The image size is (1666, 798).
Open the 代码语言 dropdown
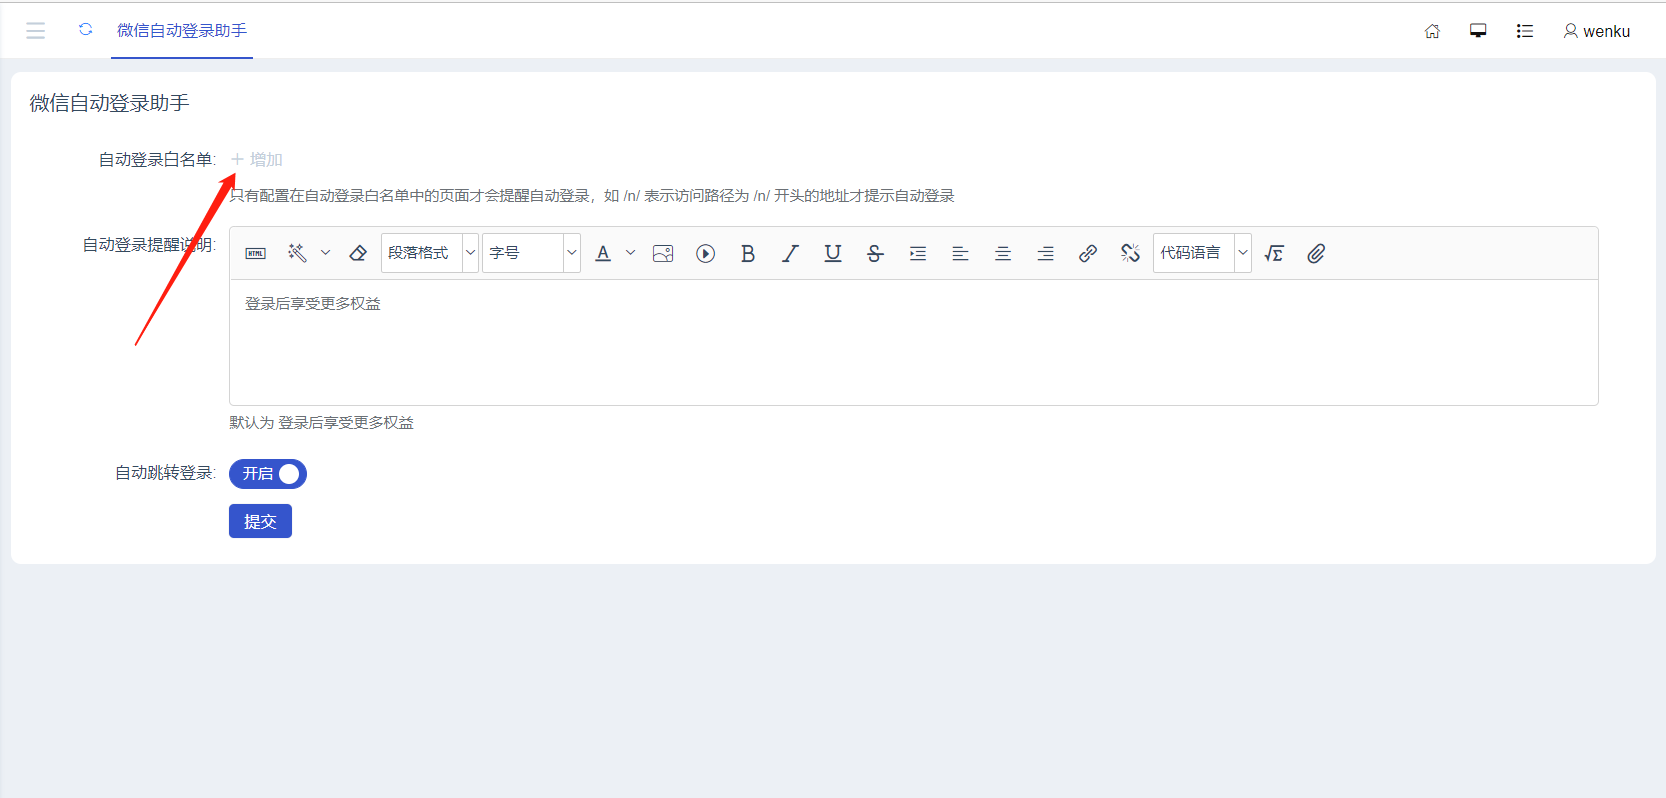click(x=1202, y=253)
